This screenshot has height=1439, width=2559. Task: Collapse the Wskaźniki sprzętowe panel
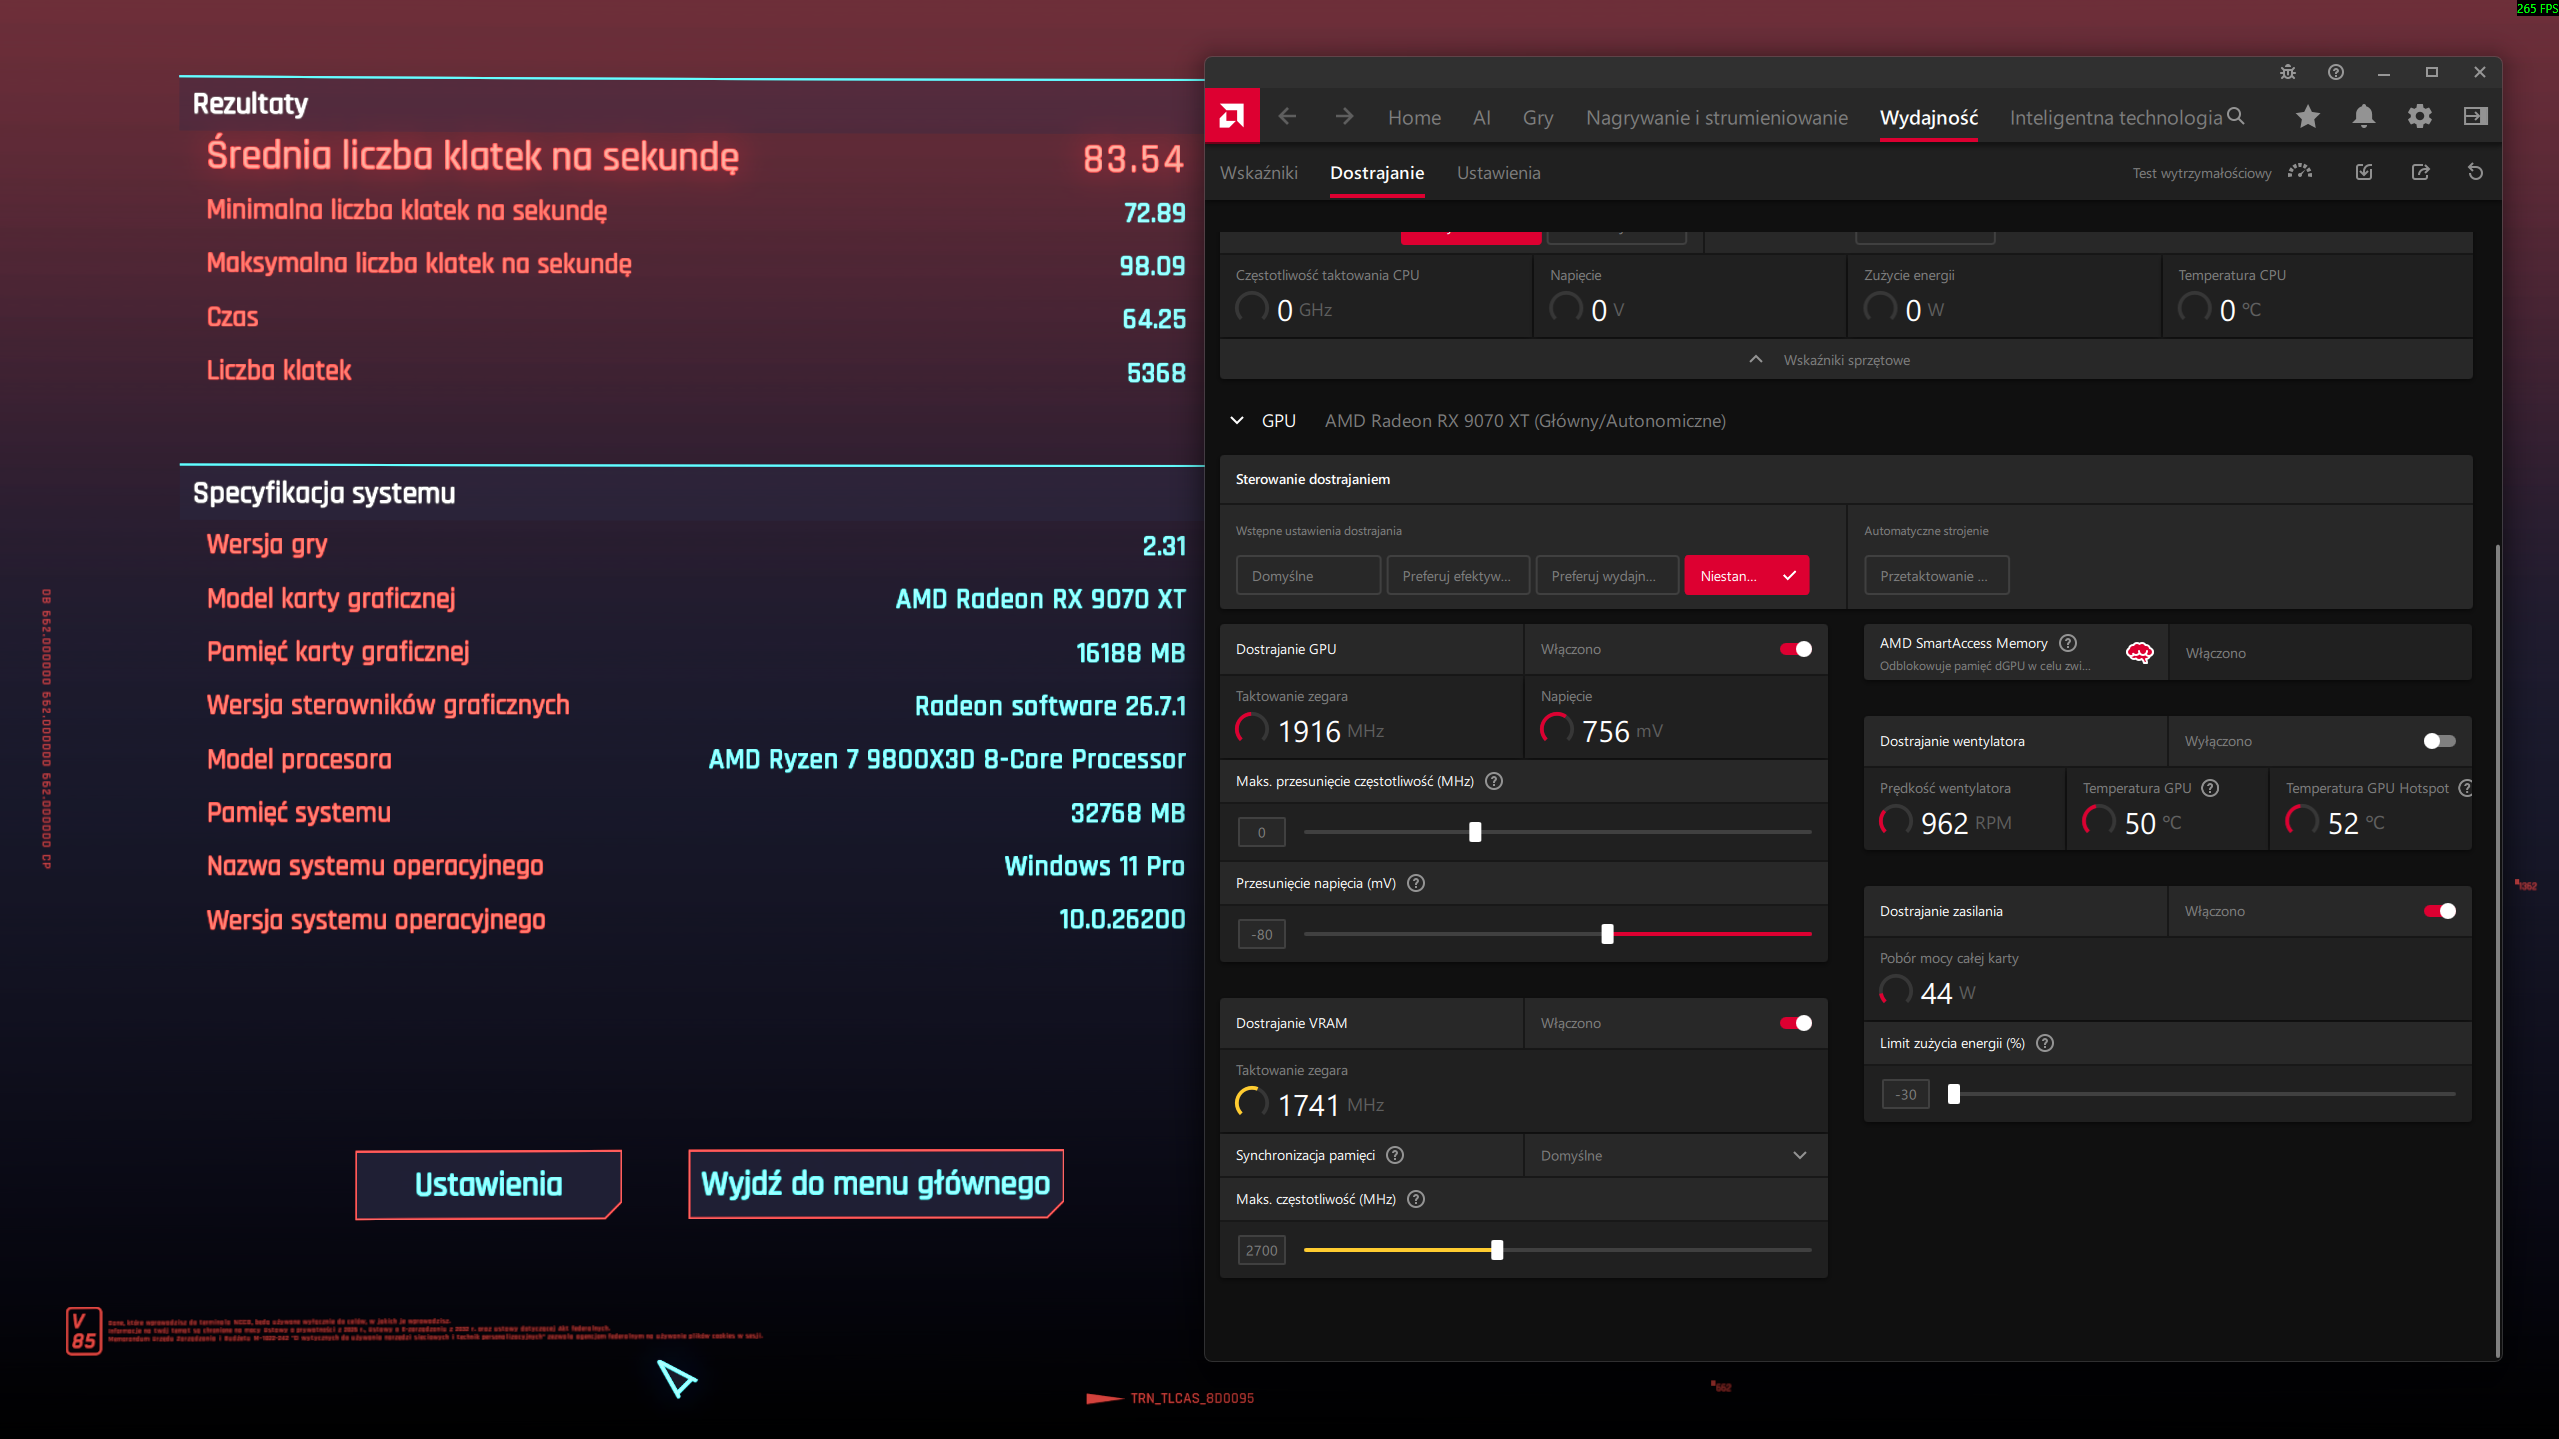1846,360
